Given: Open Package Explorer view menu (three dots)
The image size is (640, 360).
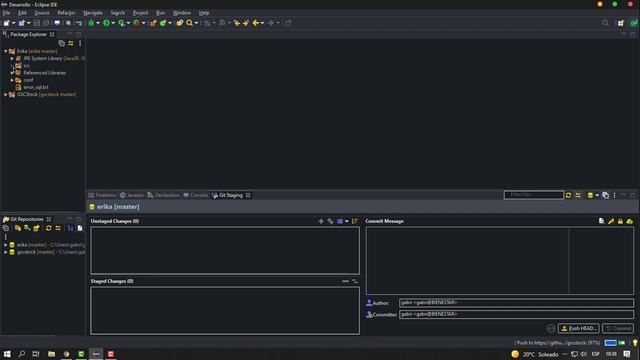Looking at the screenshot, I should pos(80,43).
